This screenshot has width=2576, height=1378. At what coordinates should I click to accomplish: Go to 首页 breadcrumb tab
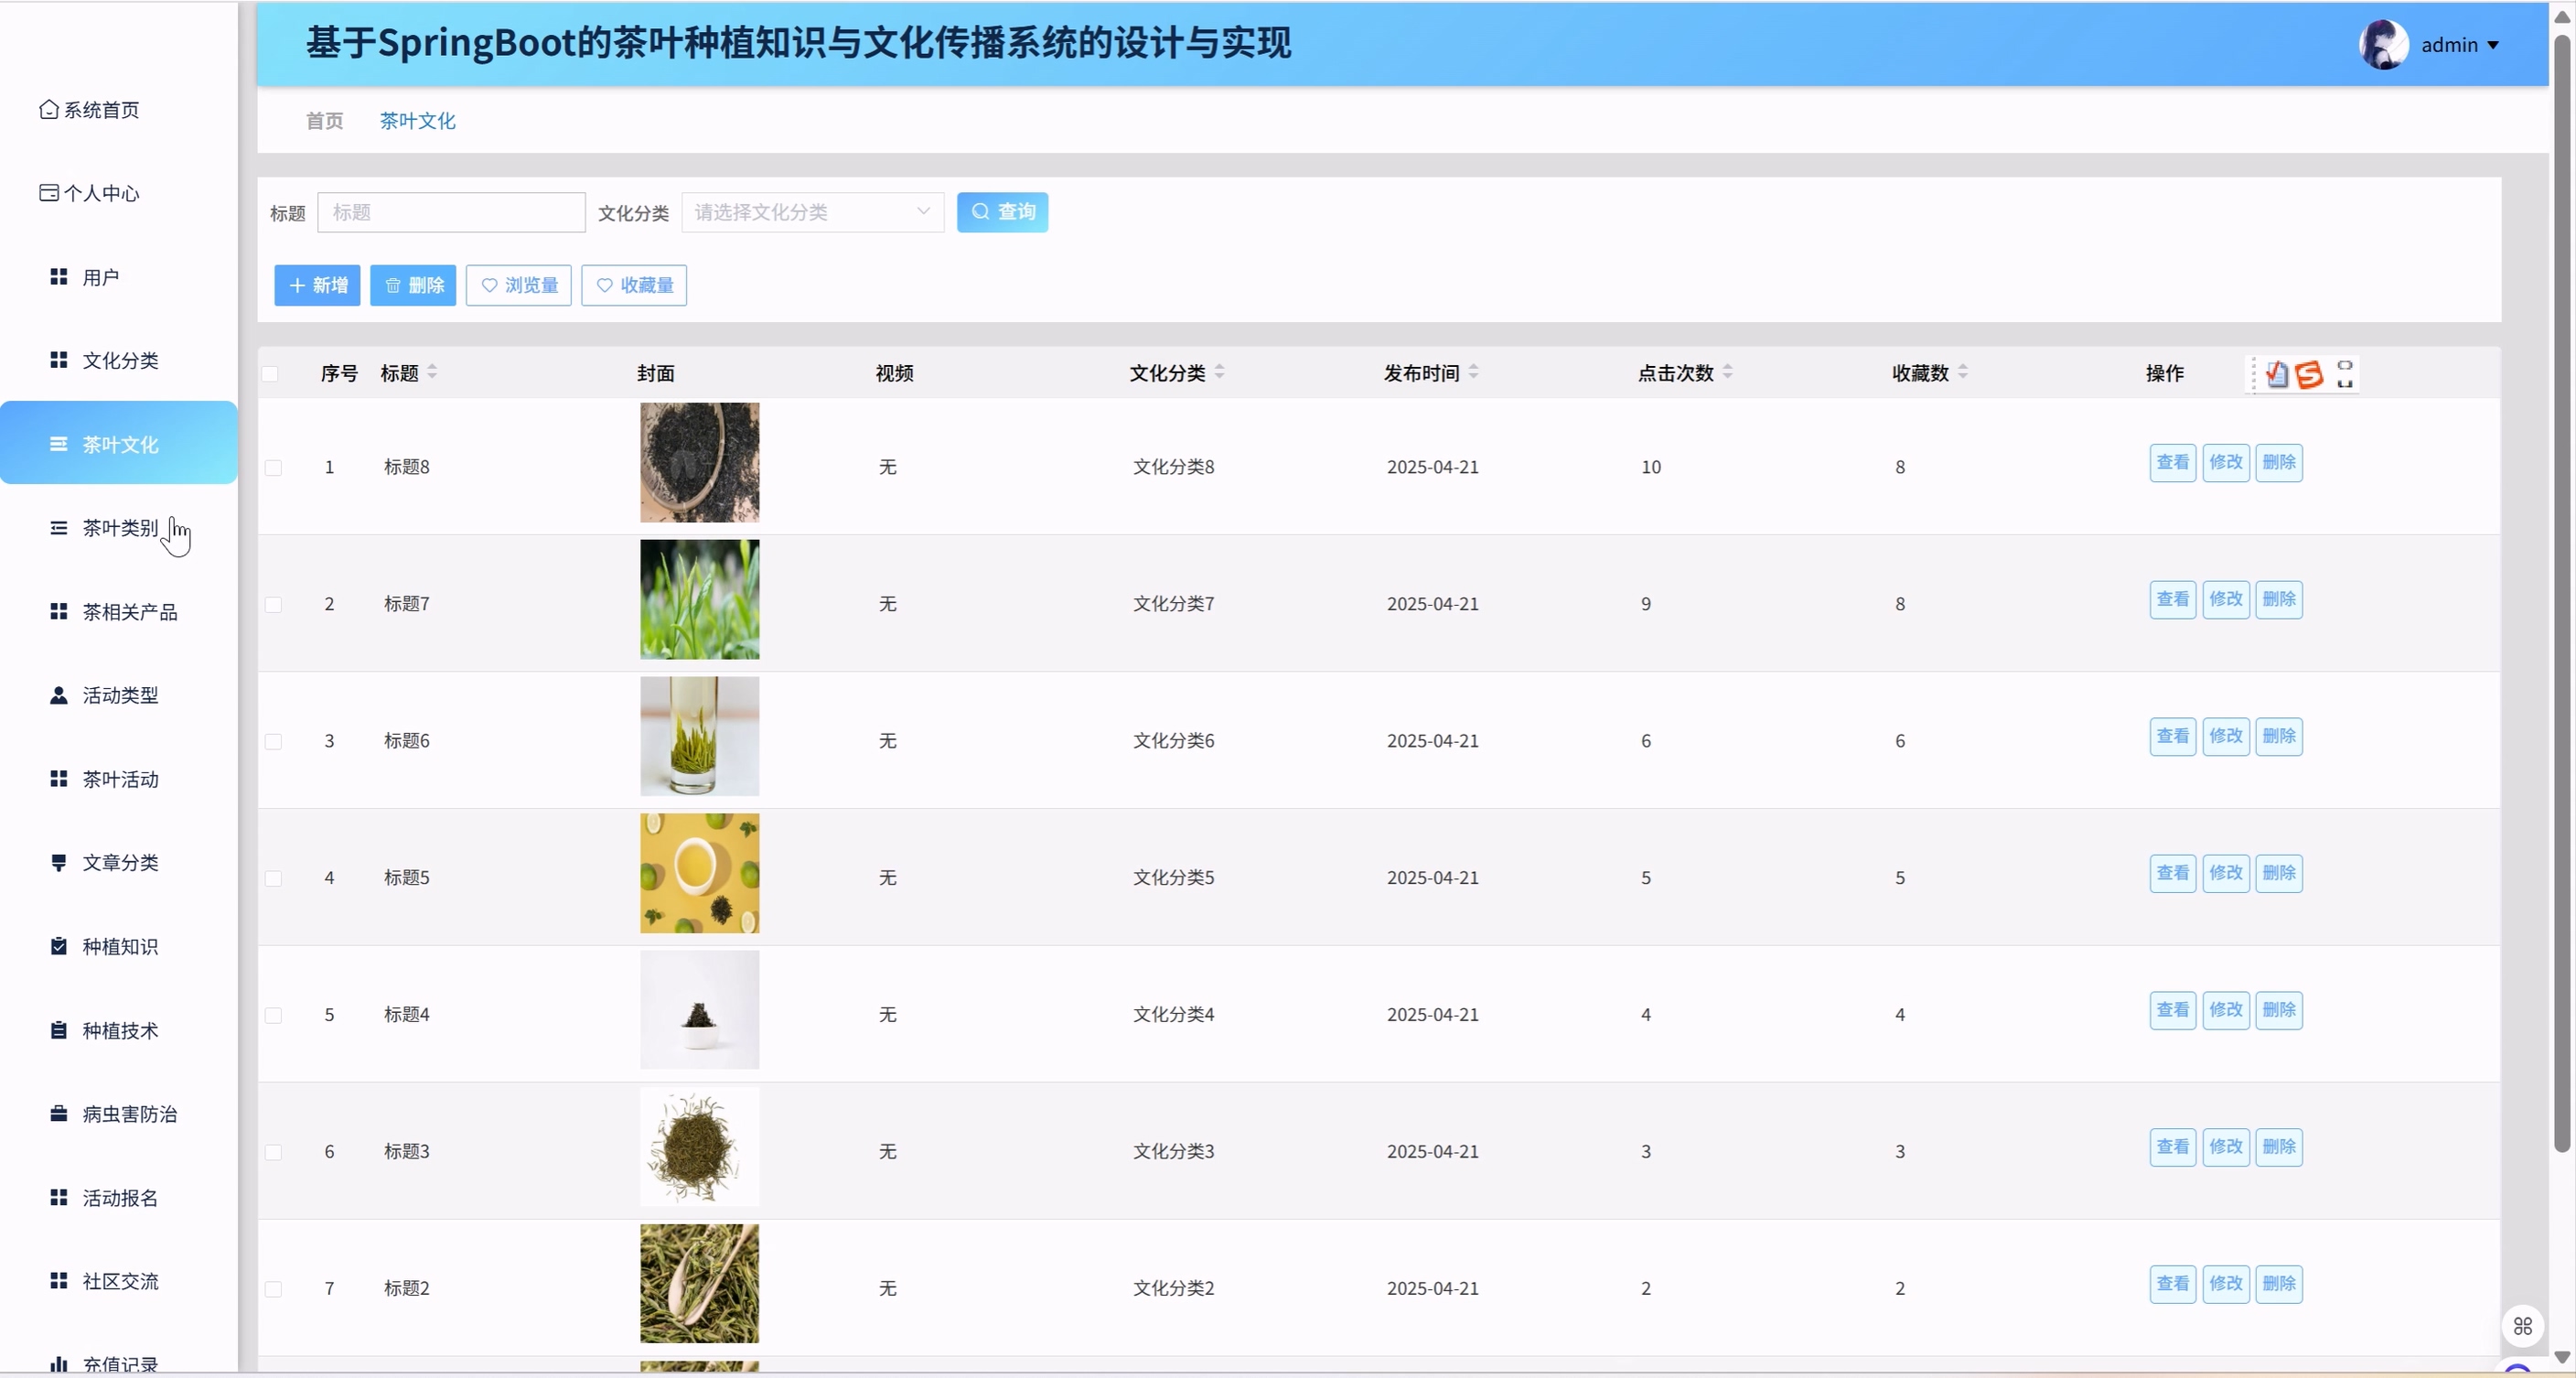point(324,120)
